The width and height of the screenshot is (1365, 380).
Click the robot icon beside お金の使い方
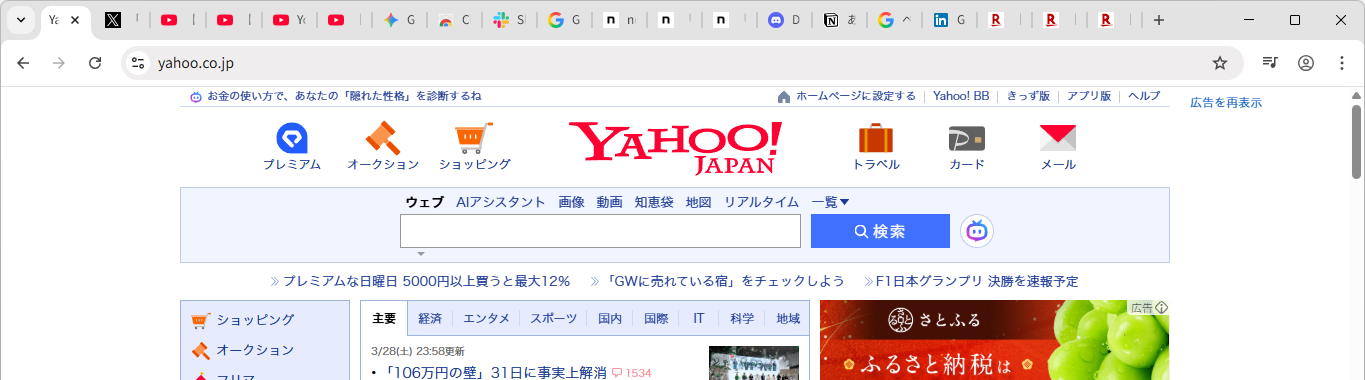point(196,97)
